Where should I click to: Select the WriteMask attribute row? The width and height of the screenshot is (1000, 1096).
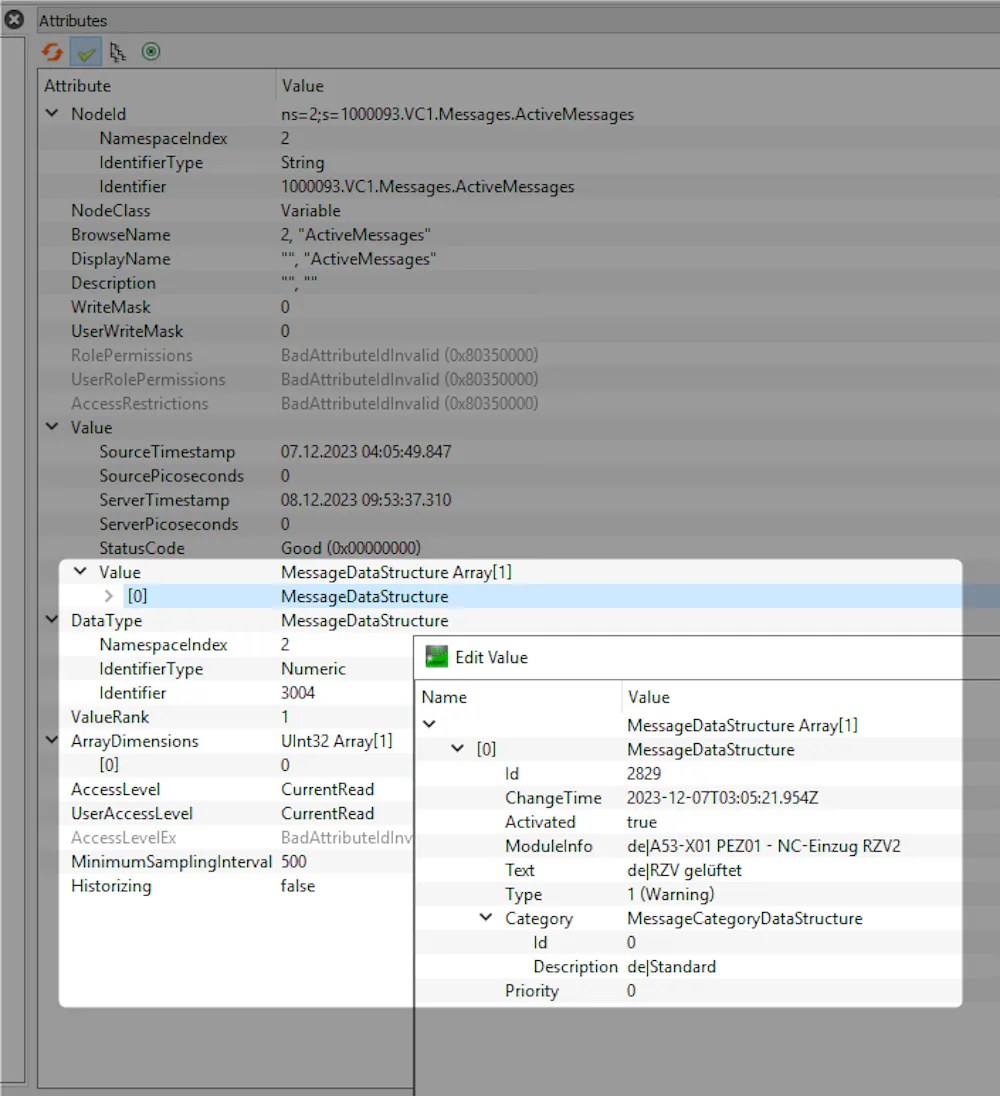(519, 307)
